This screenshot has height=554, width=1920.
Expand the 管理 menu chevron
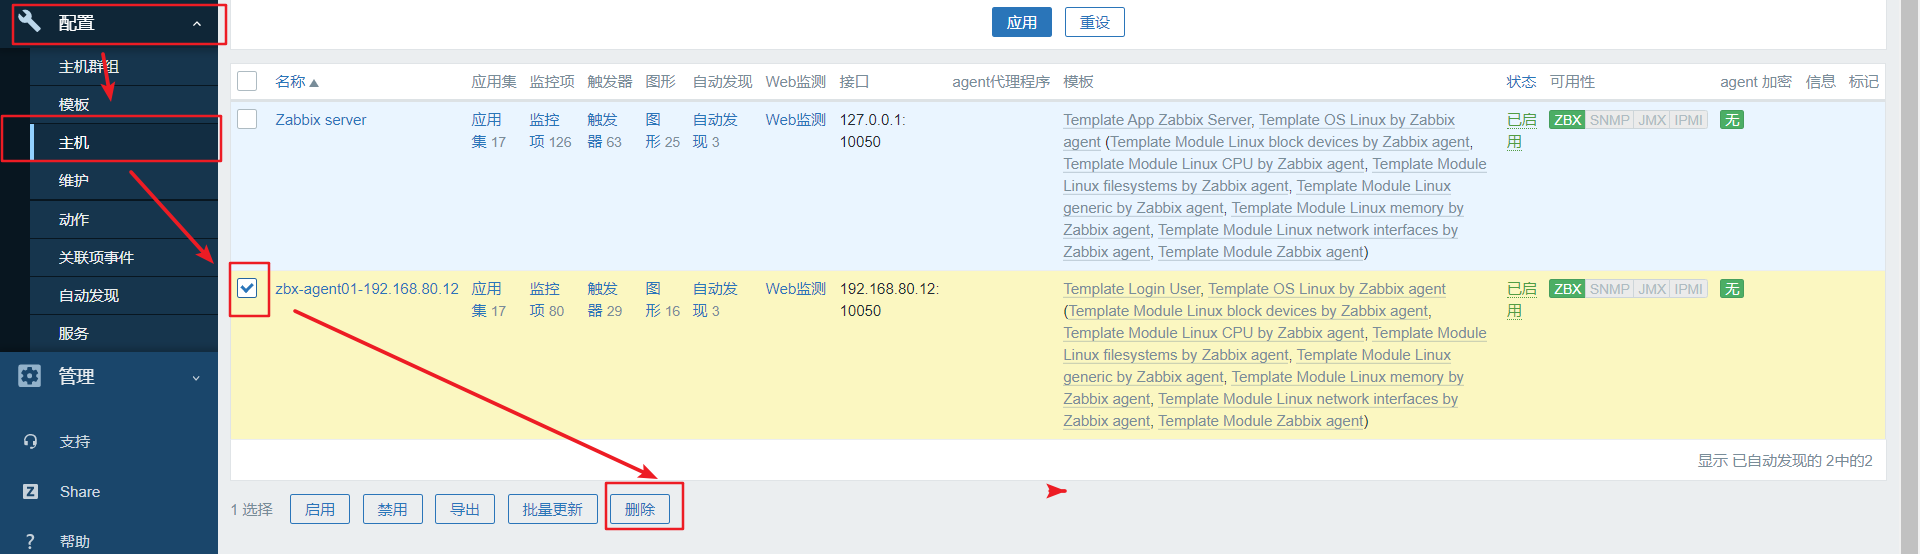point(196,377)
